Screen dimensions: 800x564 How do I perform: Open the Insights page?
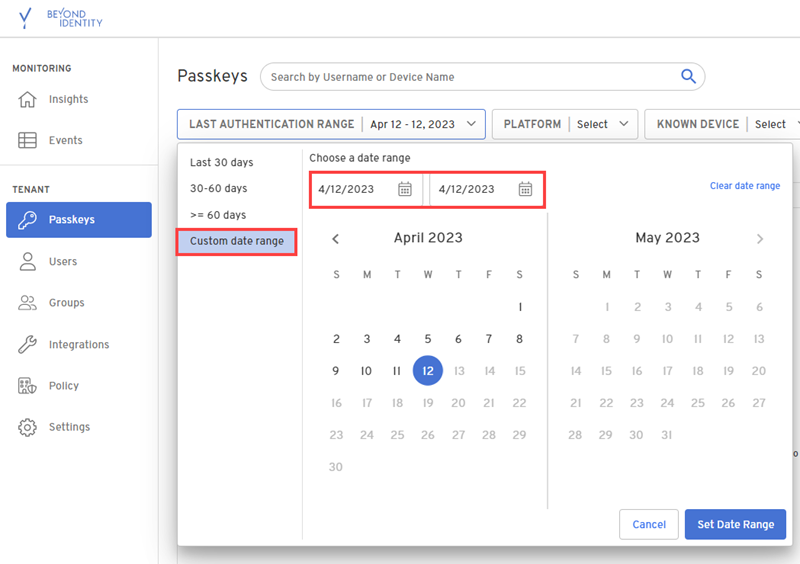pos(68,99)
